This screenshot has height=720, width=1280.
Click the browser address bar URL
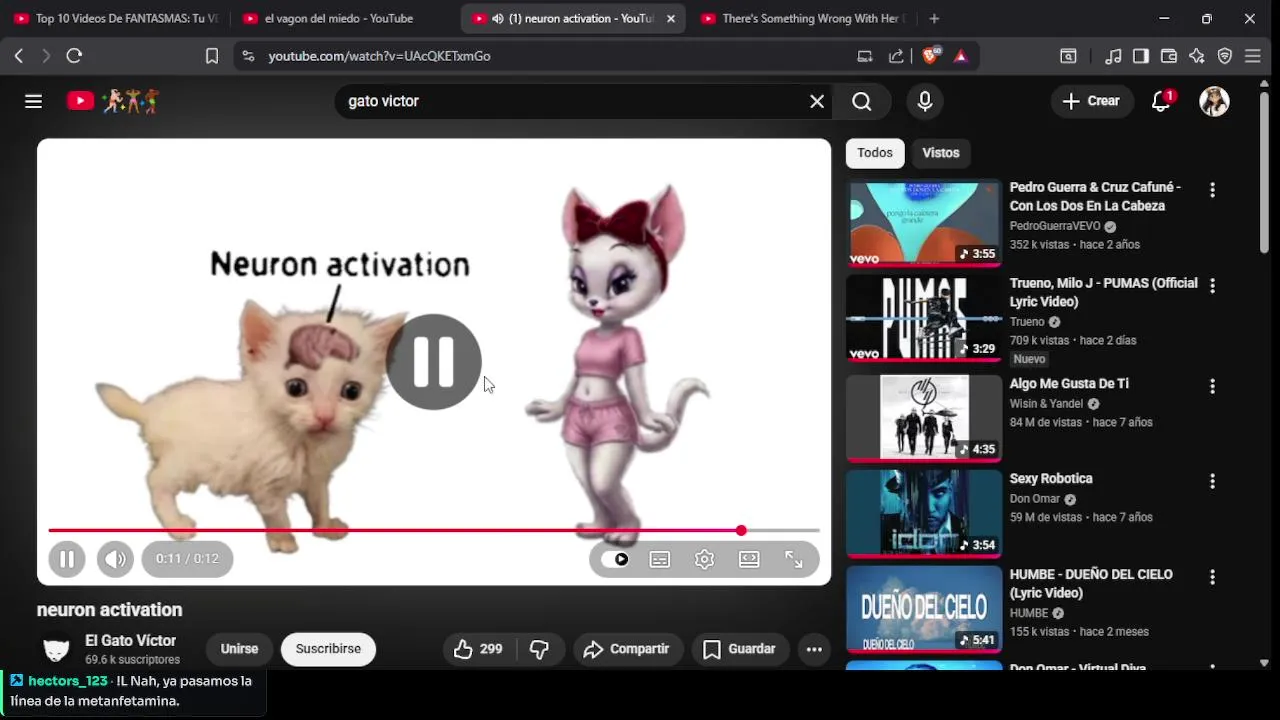point(379,56)
